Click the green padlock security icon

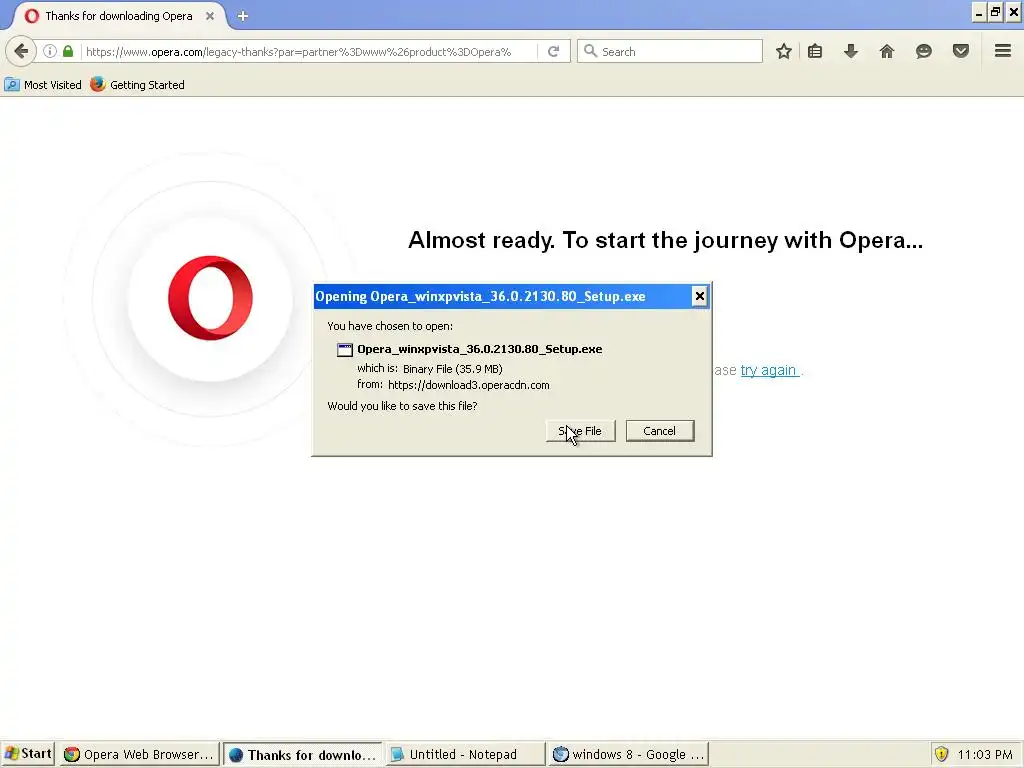tap(68, 51)
